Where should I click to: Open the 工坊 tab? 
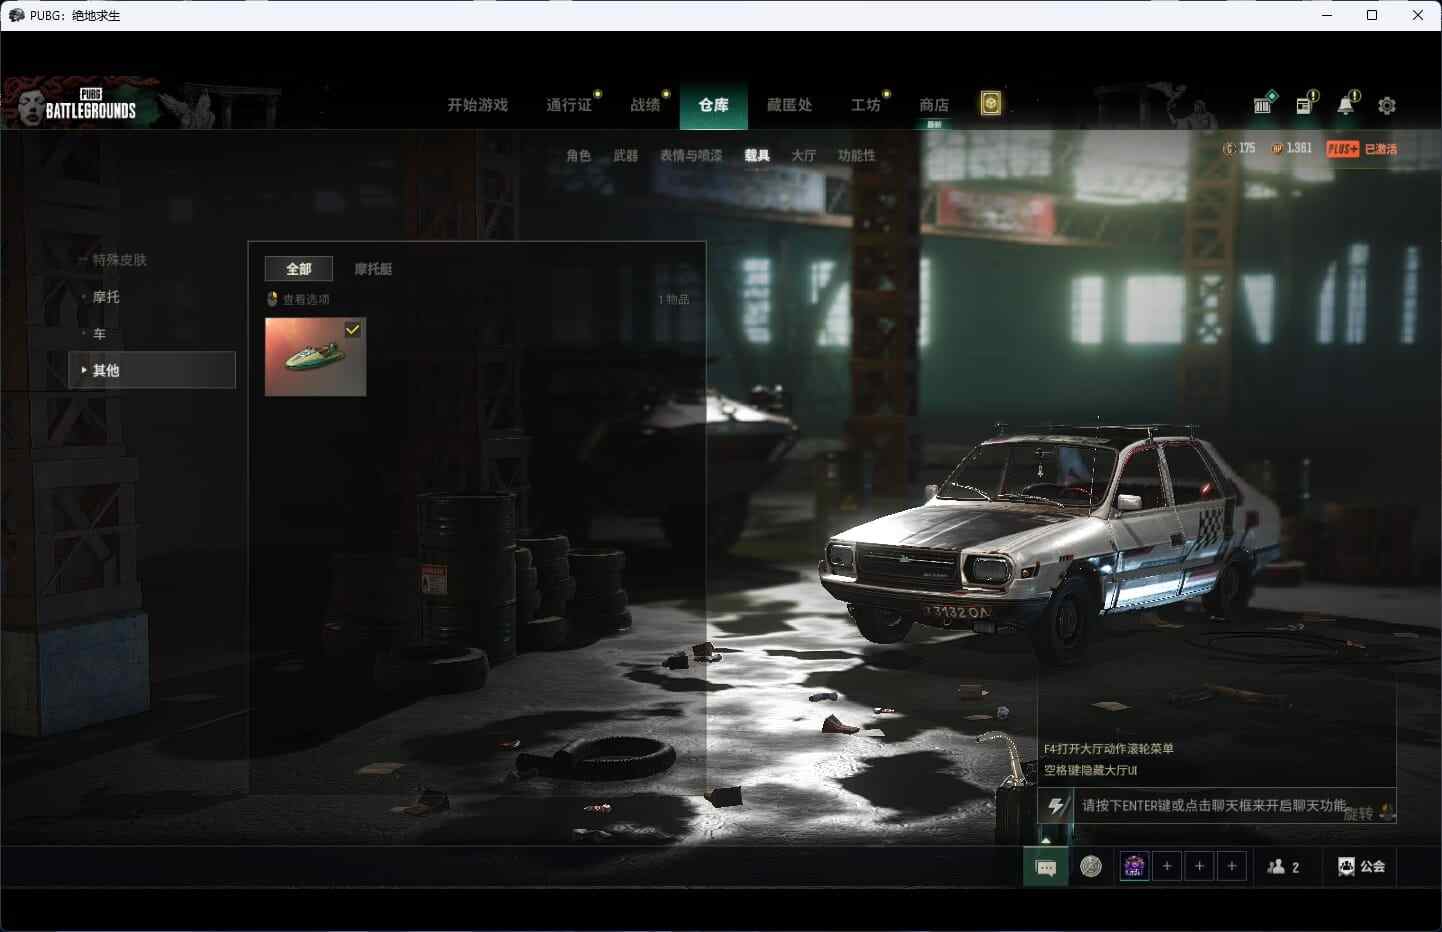pos(865,105)
